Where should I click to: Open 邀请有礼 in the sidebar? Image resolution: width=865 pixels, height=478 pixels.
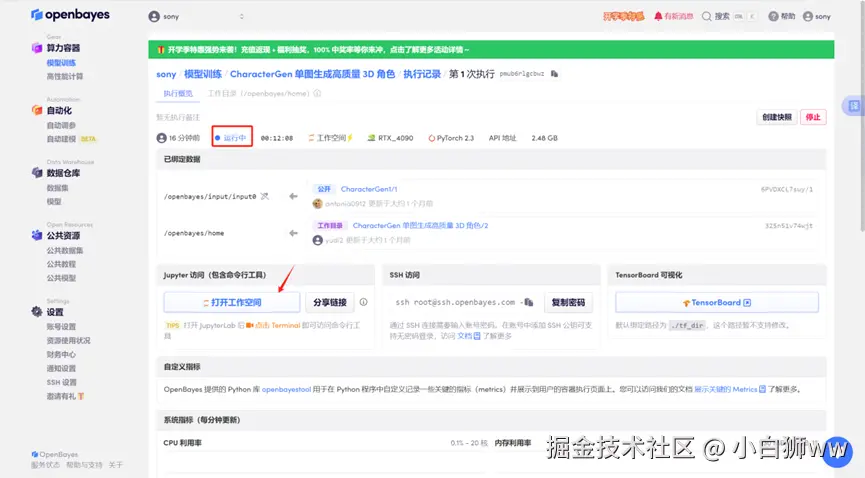[x=65, y=396]
